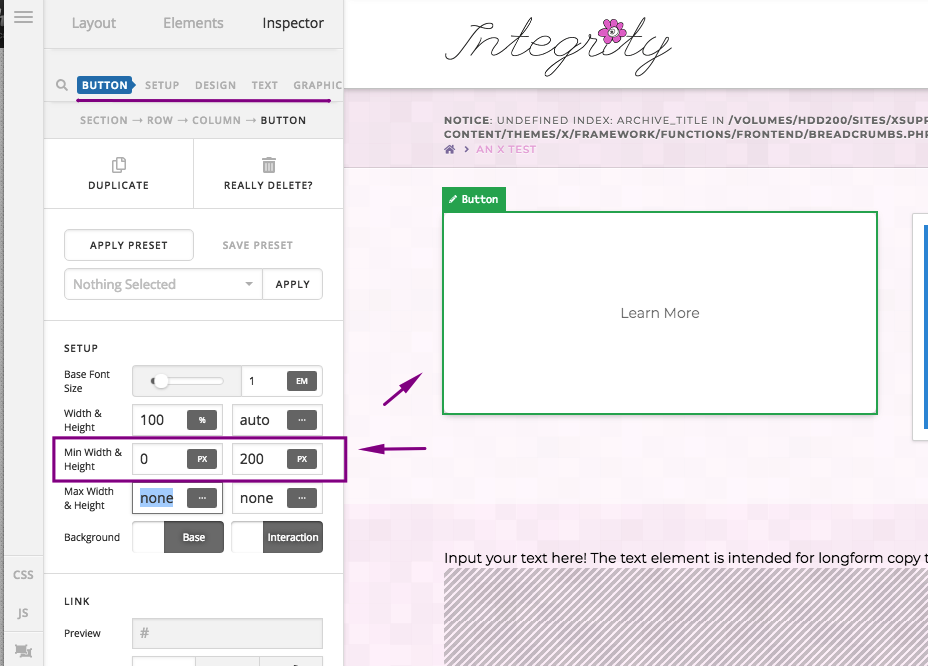928x666 pixels.
Task: Toggle PX unit on Min Height
Action: (302, 459)
